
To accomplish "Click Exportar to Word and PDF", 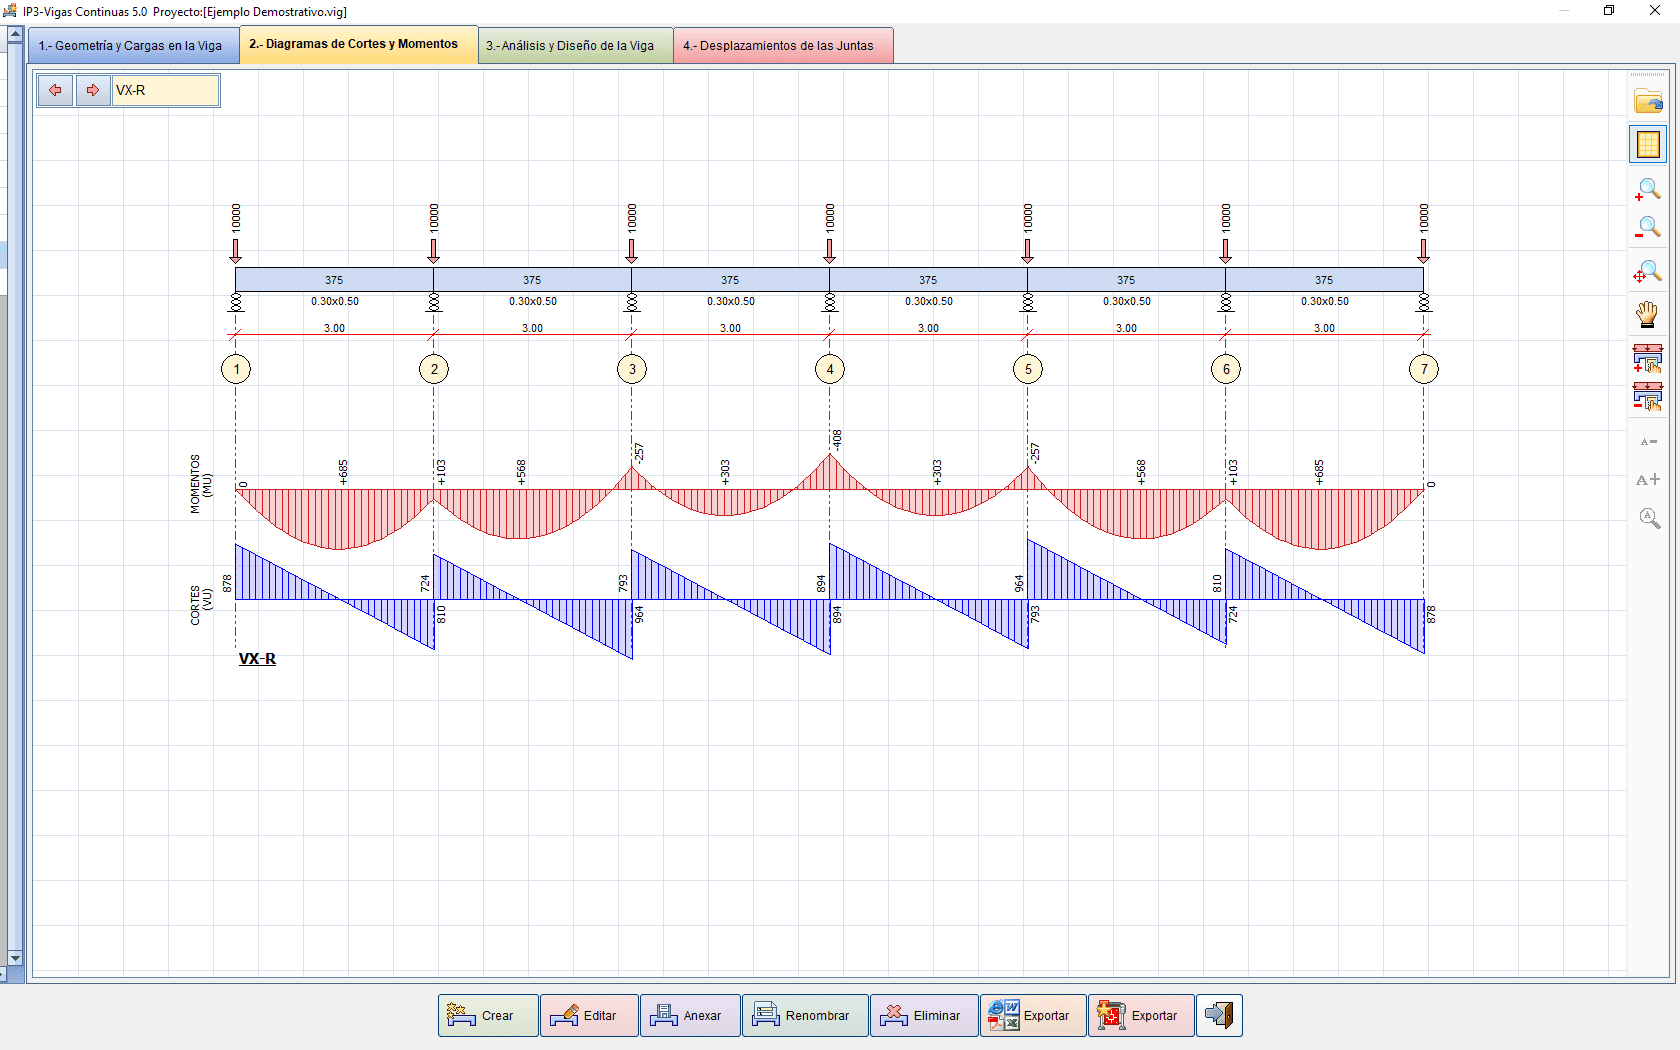I will (x=1033, y=1015).
